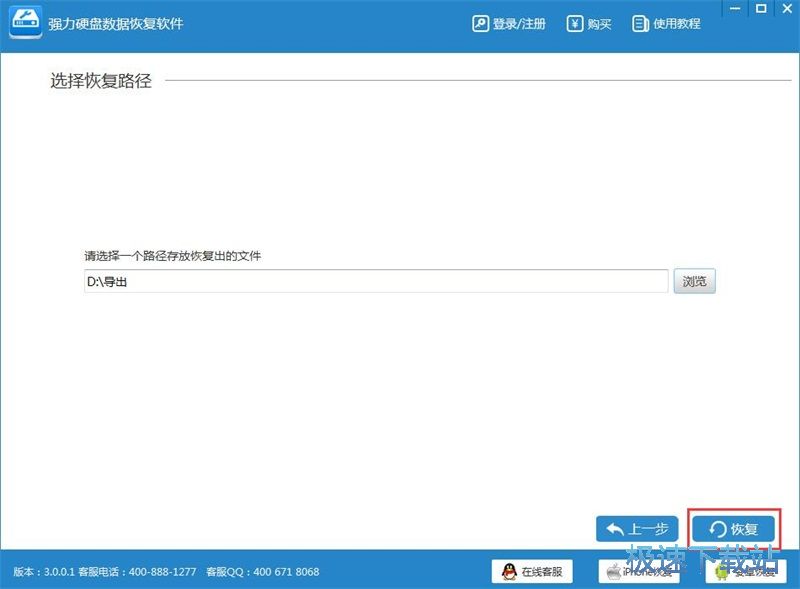Click the 浏览 browse button

pyautogui.click(x=694, y=281)
